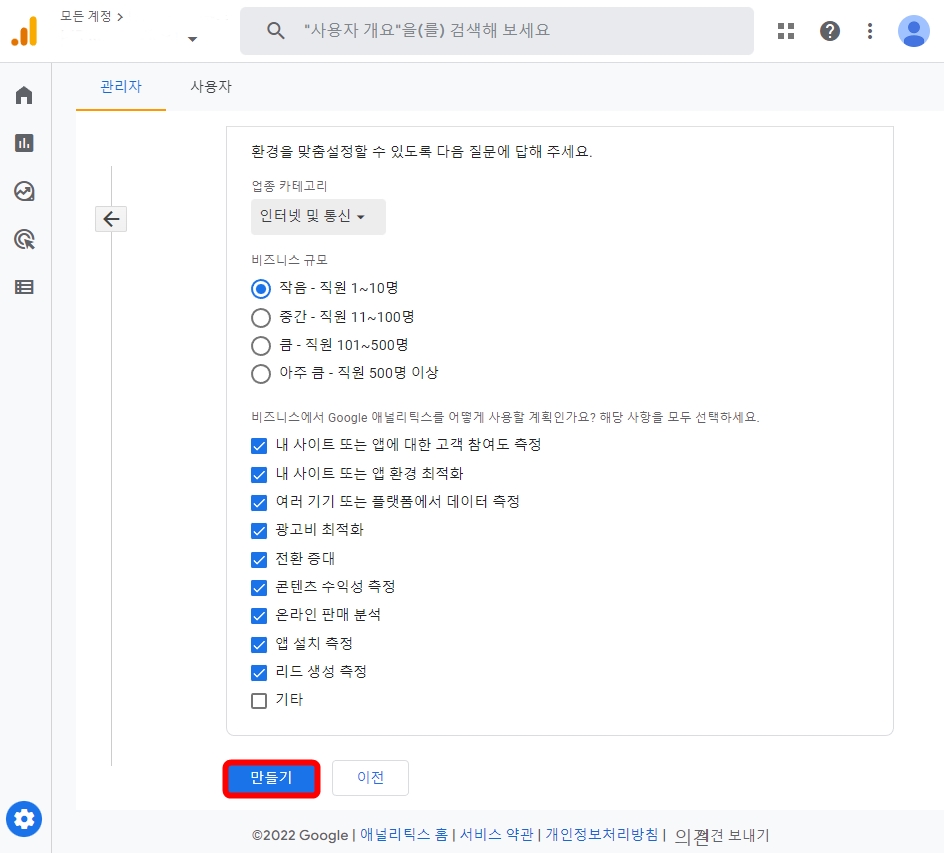Open the account switcher dropdown arrow
The width and height of the screenshot is (944, 853).
point(191,38)
